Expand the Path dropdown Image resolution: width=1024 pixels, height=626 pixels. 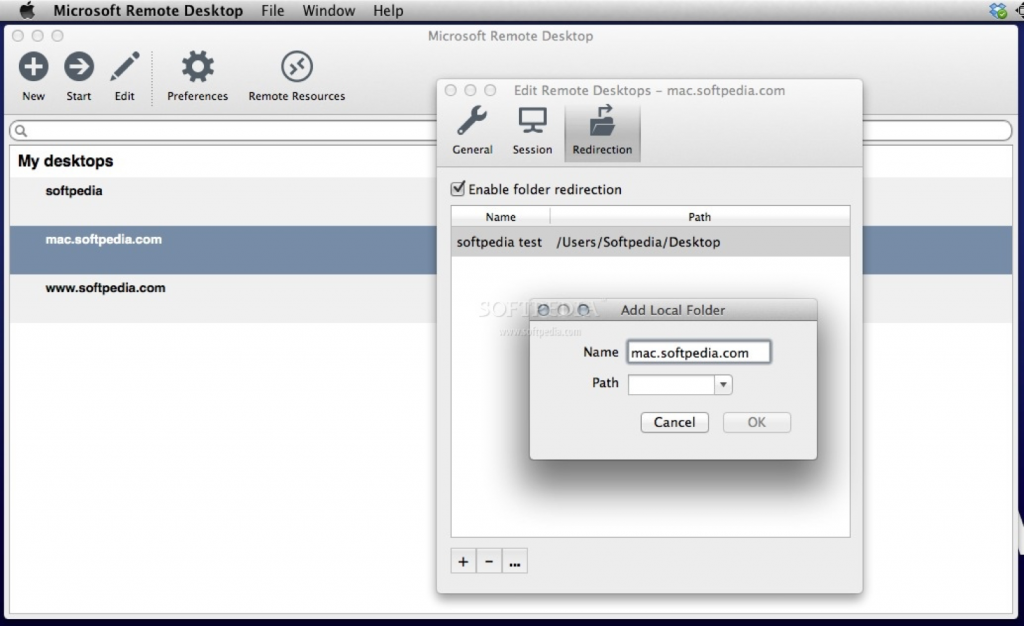(723, 385)
